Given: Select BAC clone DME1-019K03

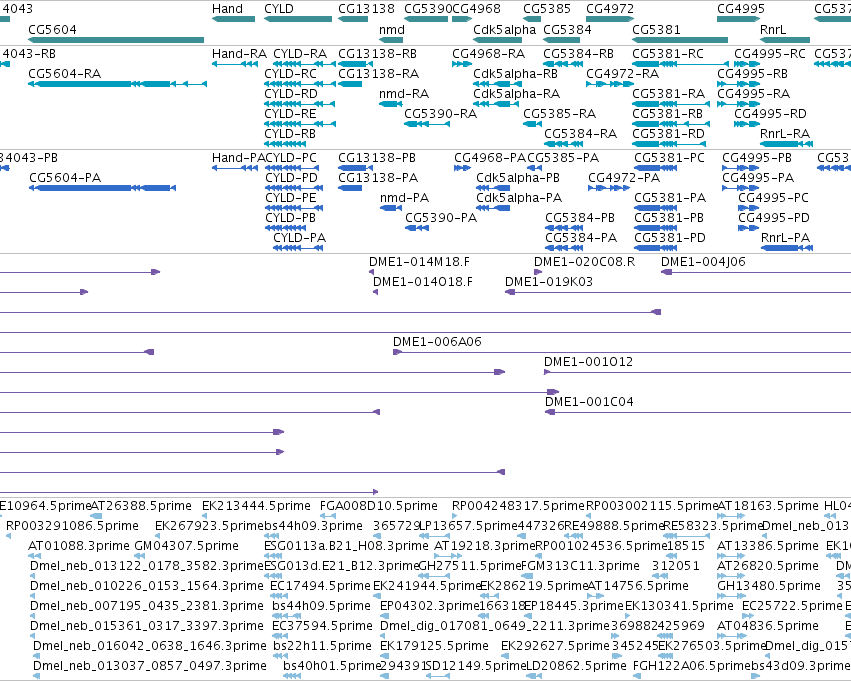Looking at the screenshot, I should click(549, 282).
